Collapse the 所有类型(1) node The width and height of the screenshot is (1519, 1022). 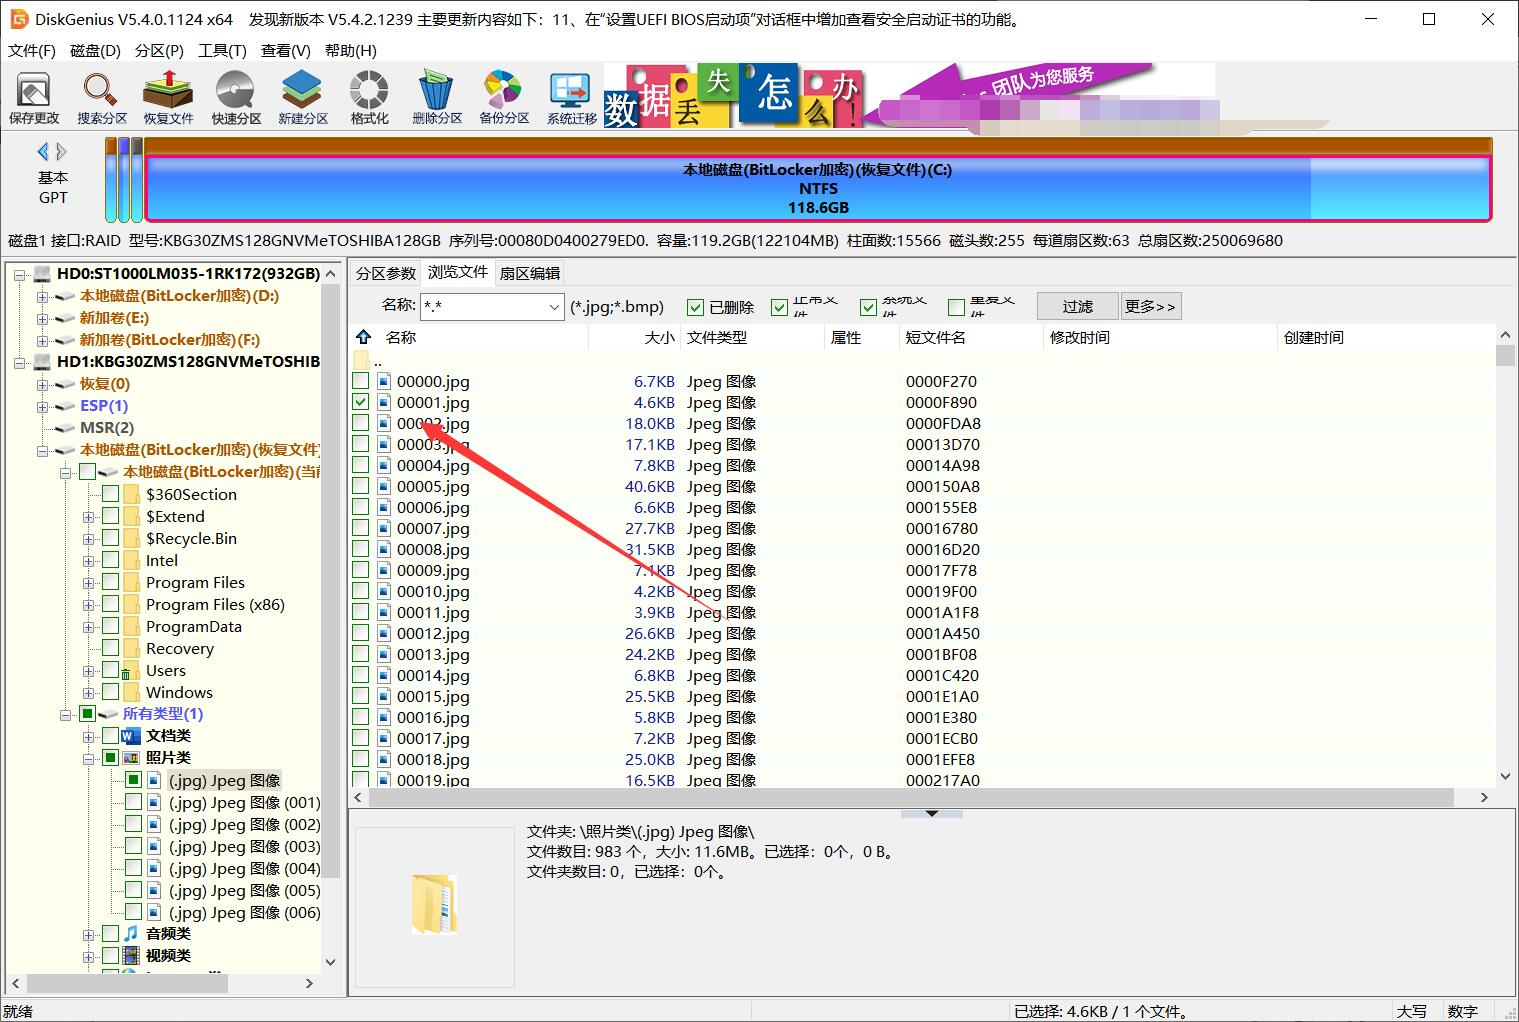[x=65, y=714]
